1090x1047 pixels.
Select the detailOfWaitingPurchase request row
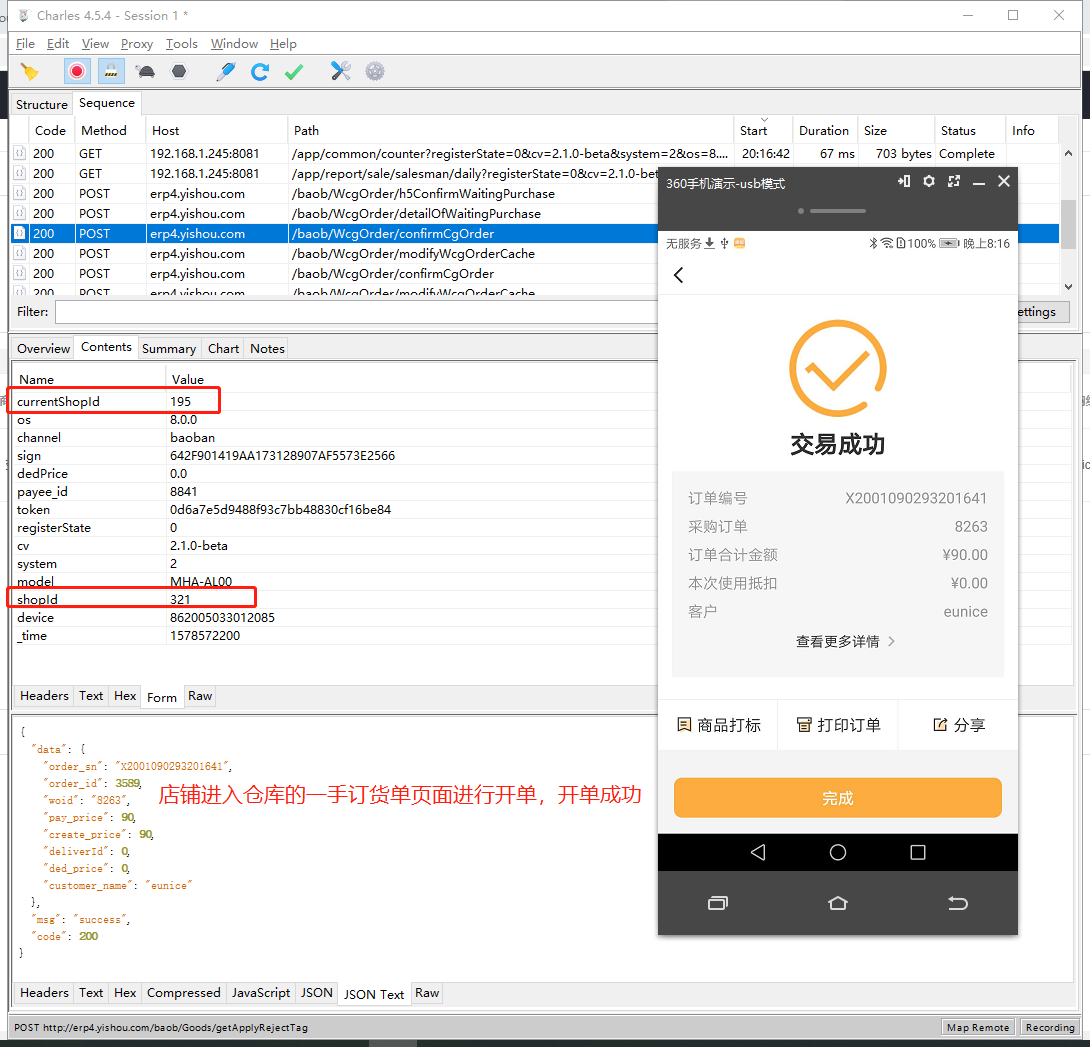click(x=334, y=214)
